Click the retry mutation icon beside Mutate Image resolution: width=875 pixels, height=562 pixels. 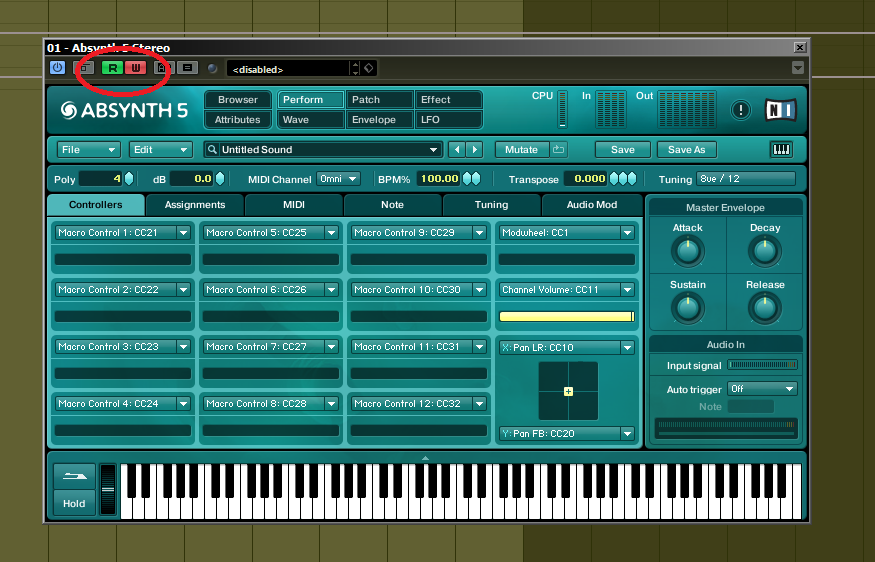559,150
